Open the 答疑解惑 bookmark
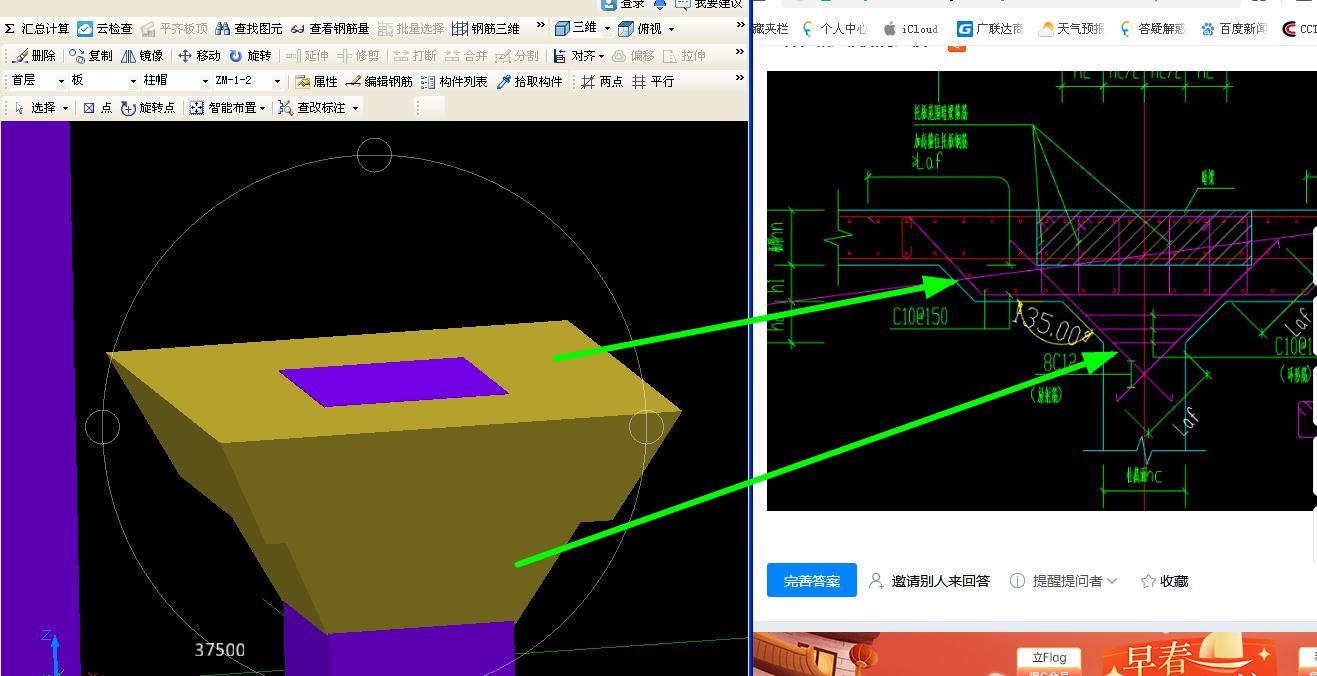The image size is (1317, 676). point(1152,29)
